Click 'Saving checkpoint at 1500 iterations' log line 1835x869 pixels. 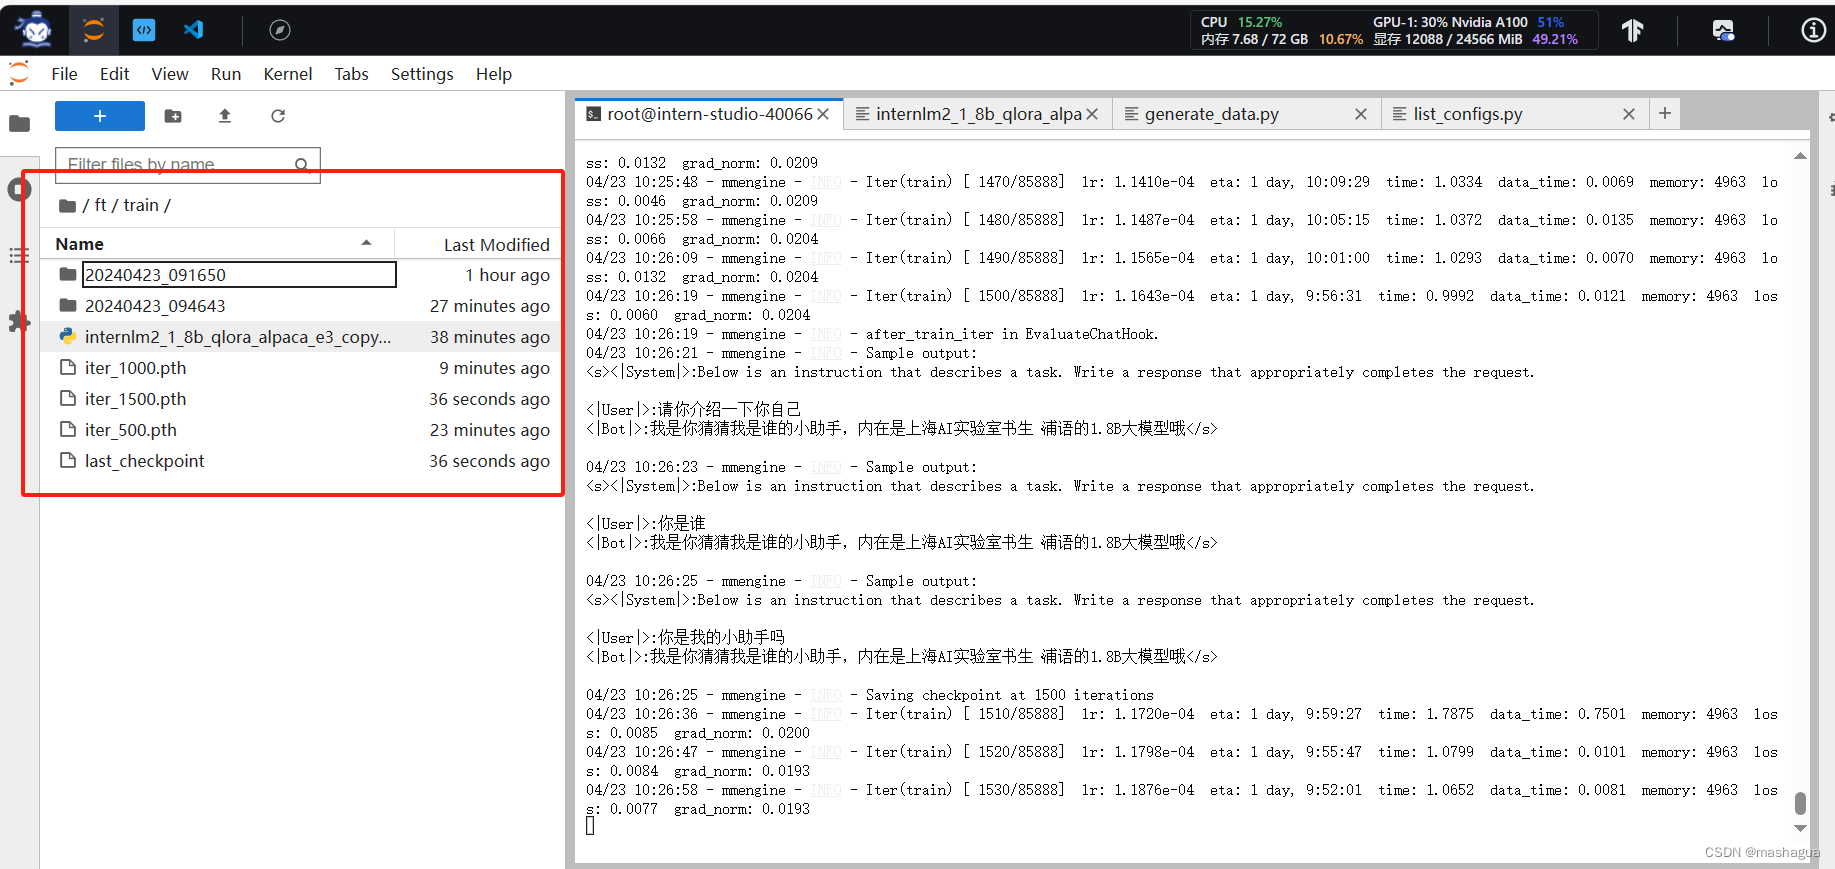(x=1009, y=695)
